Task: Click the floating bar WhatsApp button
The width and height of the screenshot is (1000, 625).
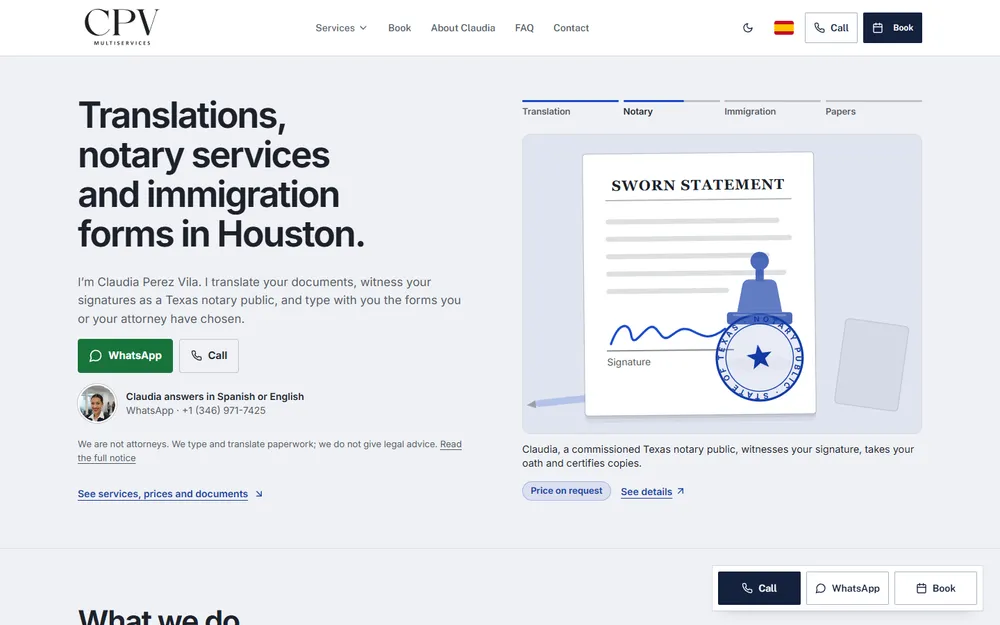Action: (x=847, y=588)
